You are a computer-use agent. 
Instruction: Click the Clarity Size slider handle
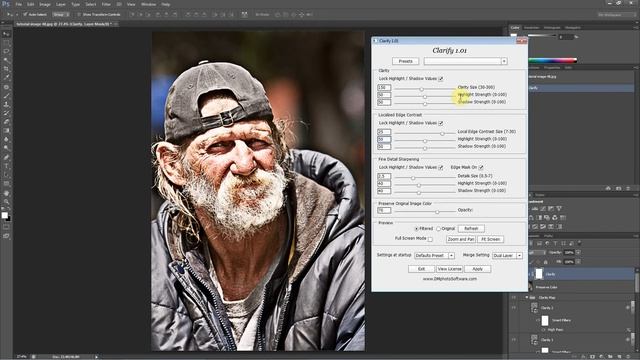[422, 89]
